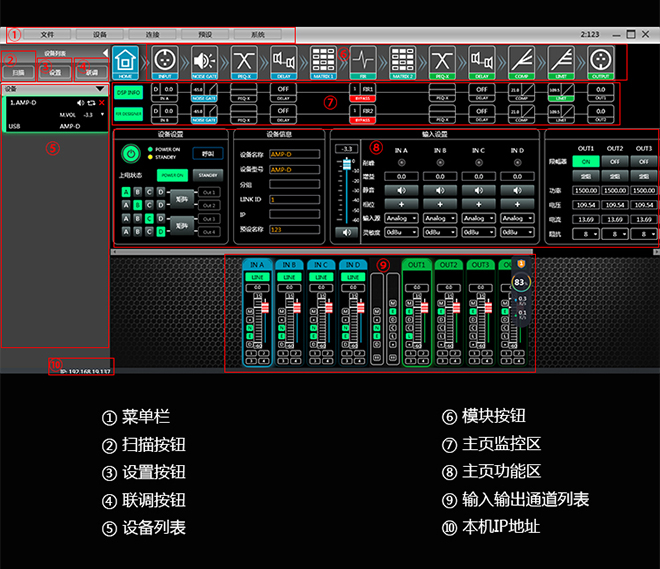Click the HOME module icon
Image resolution: width=660 pixels, height=569 pixels.
tap(126, 61)
